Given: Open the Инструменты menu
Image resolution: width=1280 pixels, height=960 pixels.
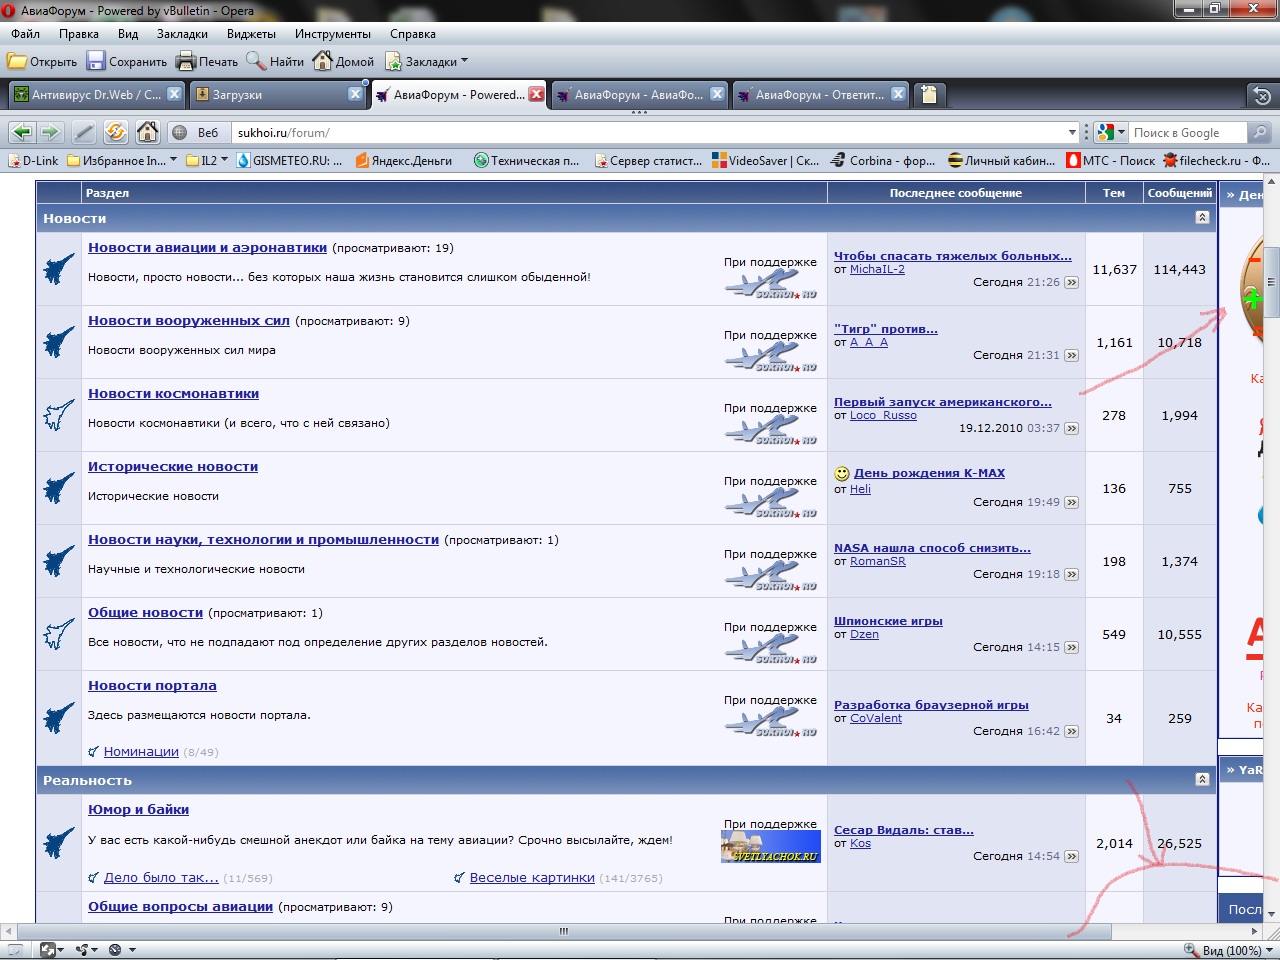Looking at the screenshot, I should coord(333,34).
